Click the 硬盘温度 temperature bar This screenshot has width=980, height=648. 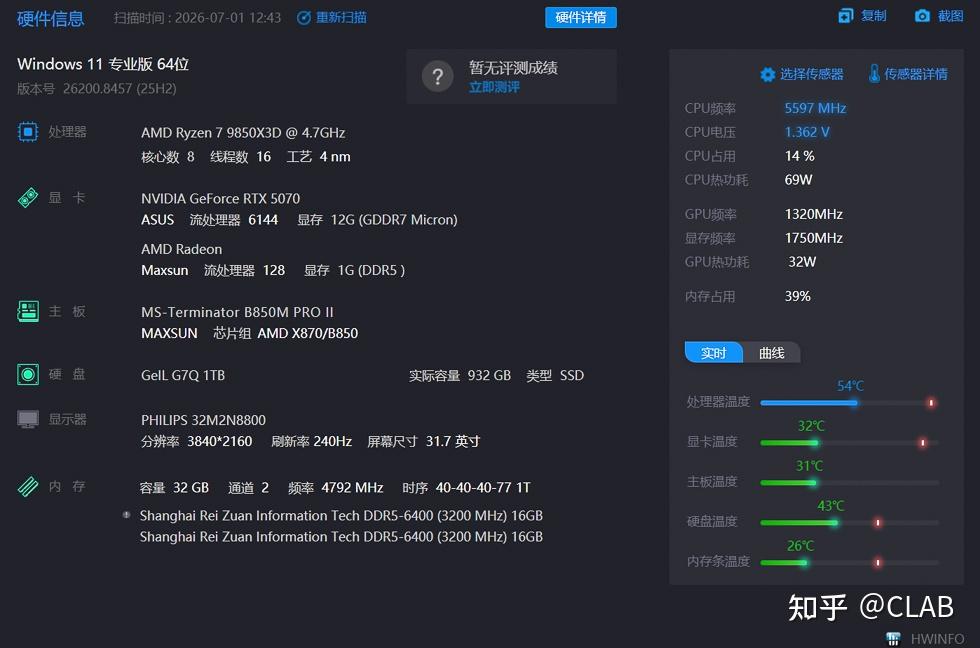849,522
